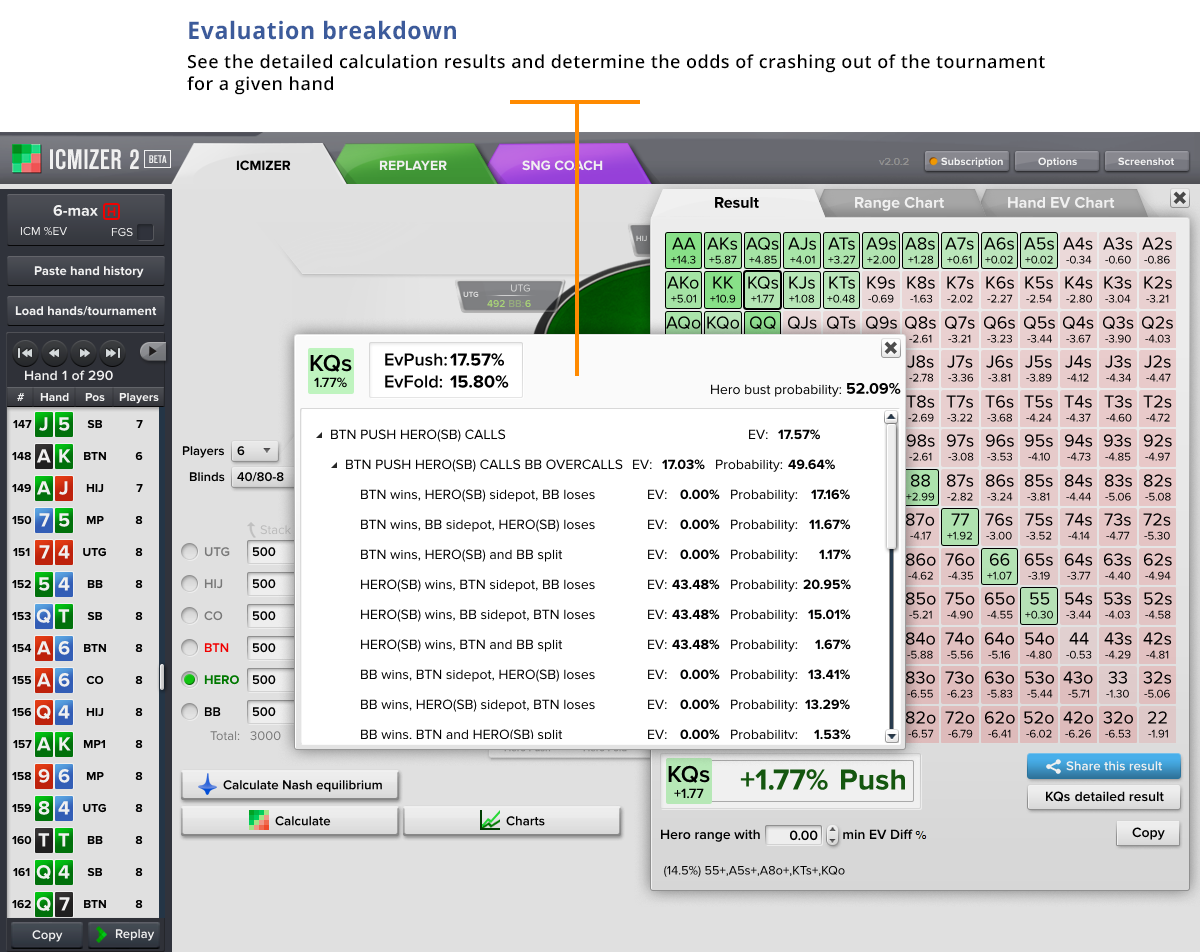Switch to the Range Chart tab
This screenshot has width=1200, height=952.
coord(898,202)
